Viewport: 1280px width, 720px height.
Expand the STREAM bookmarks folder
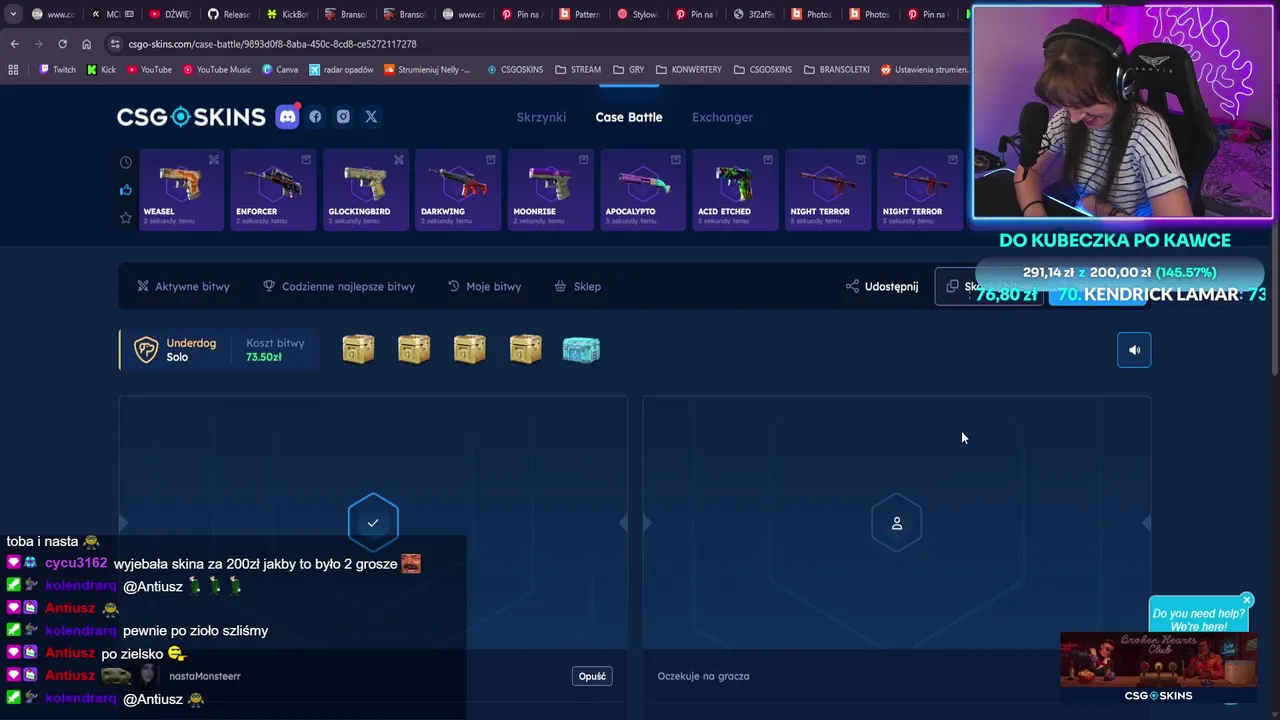[578, 70]
